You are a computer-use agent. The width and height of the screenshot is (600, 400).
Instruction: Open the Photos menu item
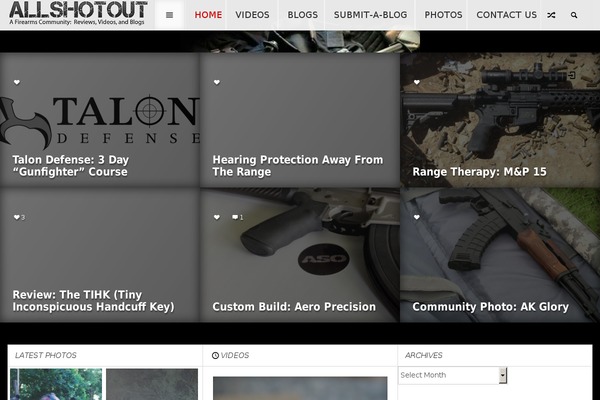[443, 15]
